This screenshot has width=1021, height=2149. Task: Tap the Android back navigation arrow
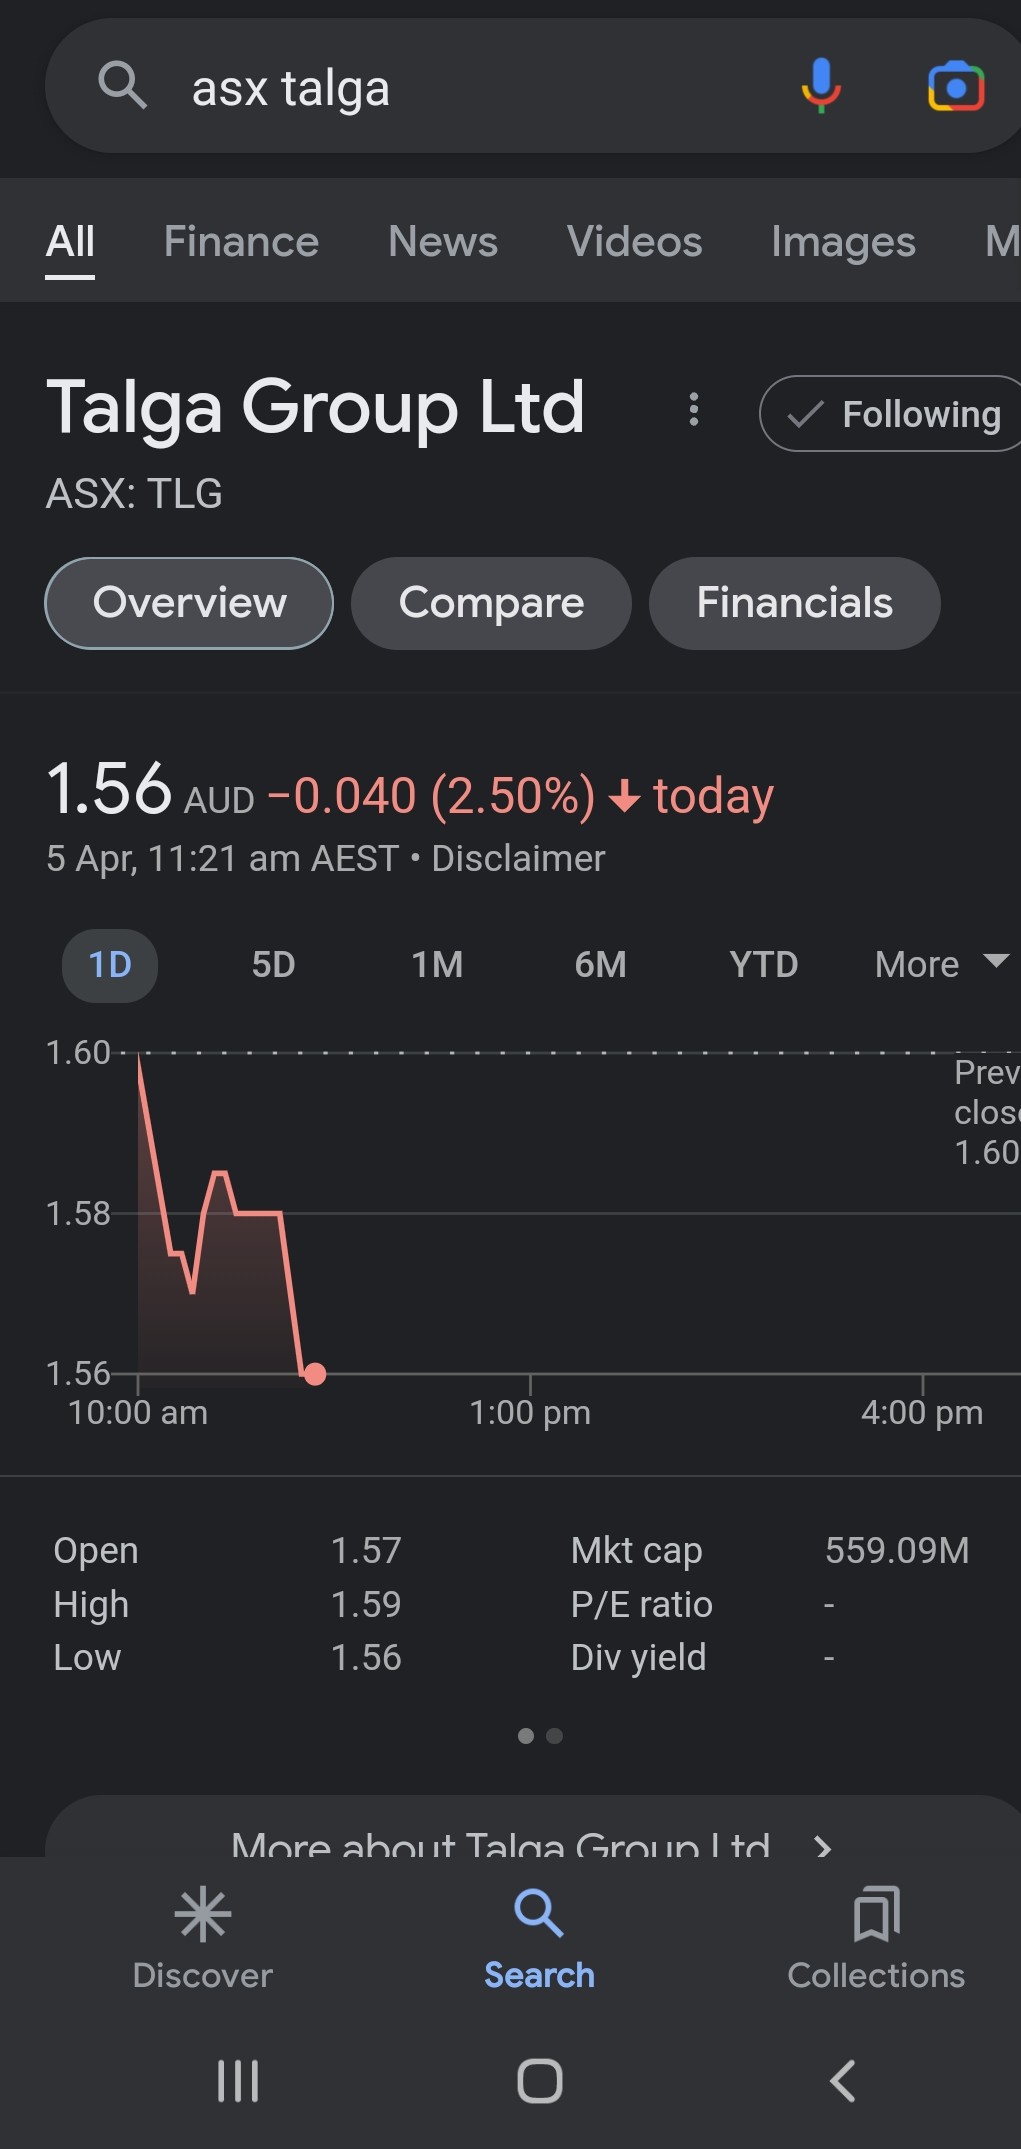click(x=843, y=2081)
